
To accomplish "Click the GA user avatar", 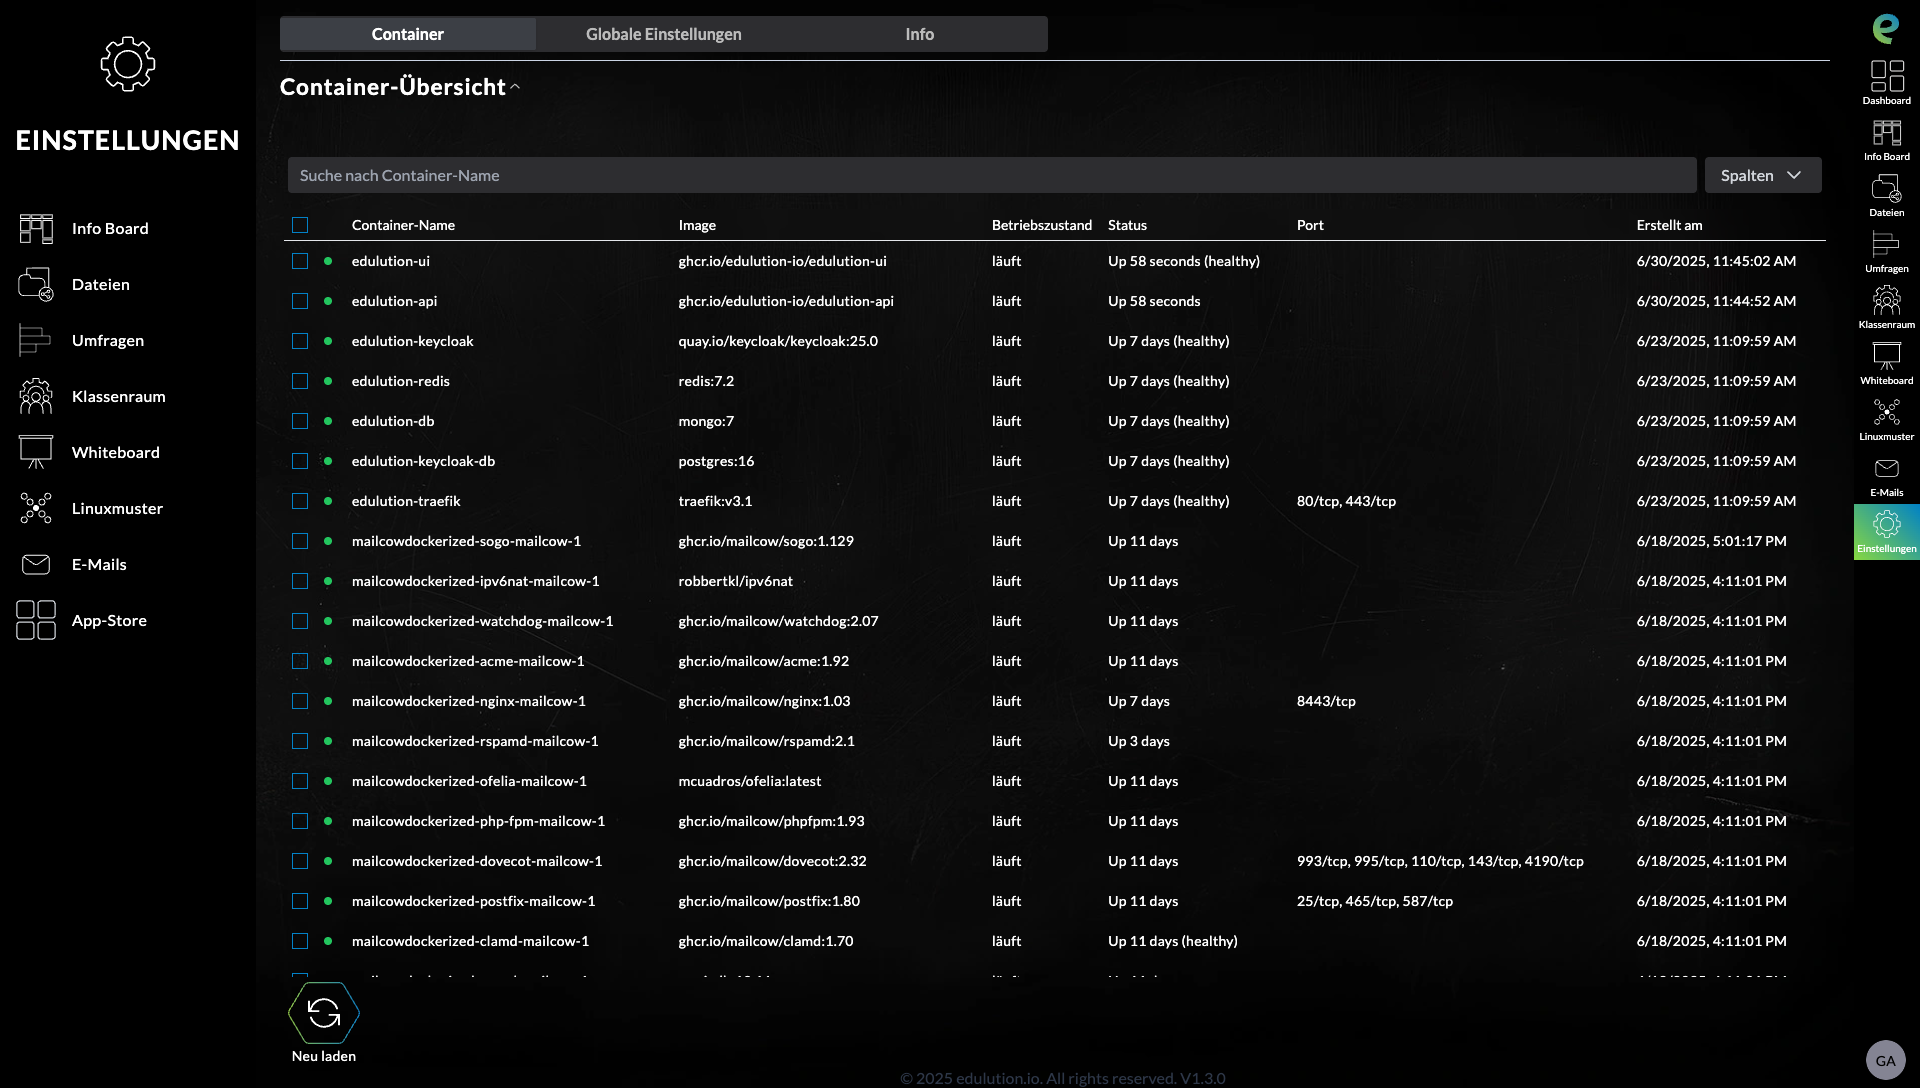I will [x=1885, y=1061].
